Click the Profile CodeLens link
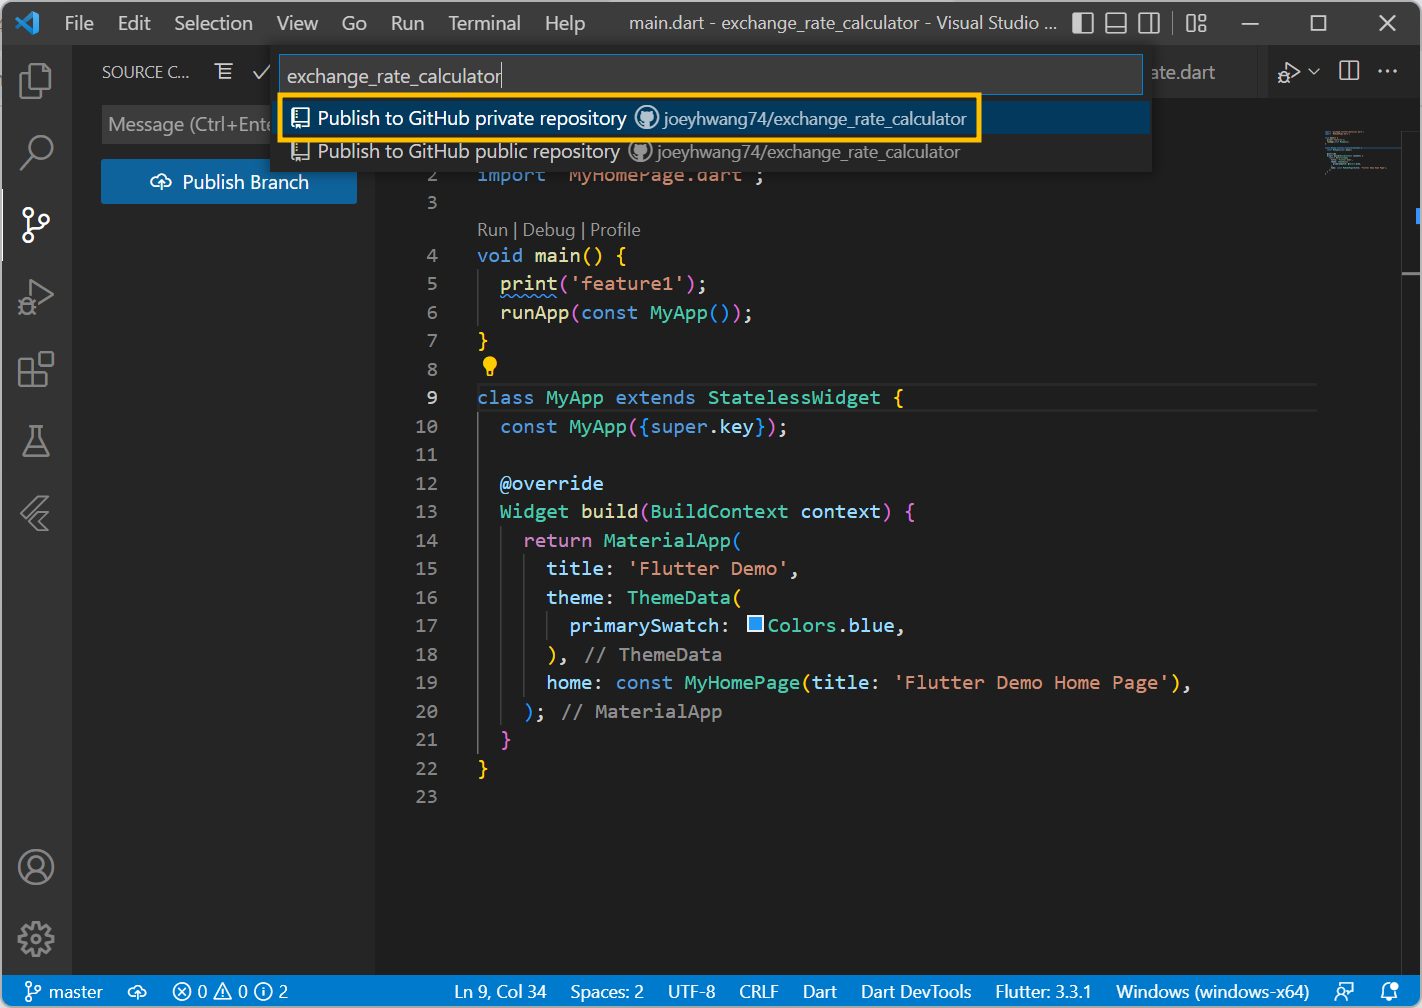Image resolution: width=1422 pixels, height=1008 pixels. (x=615, y=229)
